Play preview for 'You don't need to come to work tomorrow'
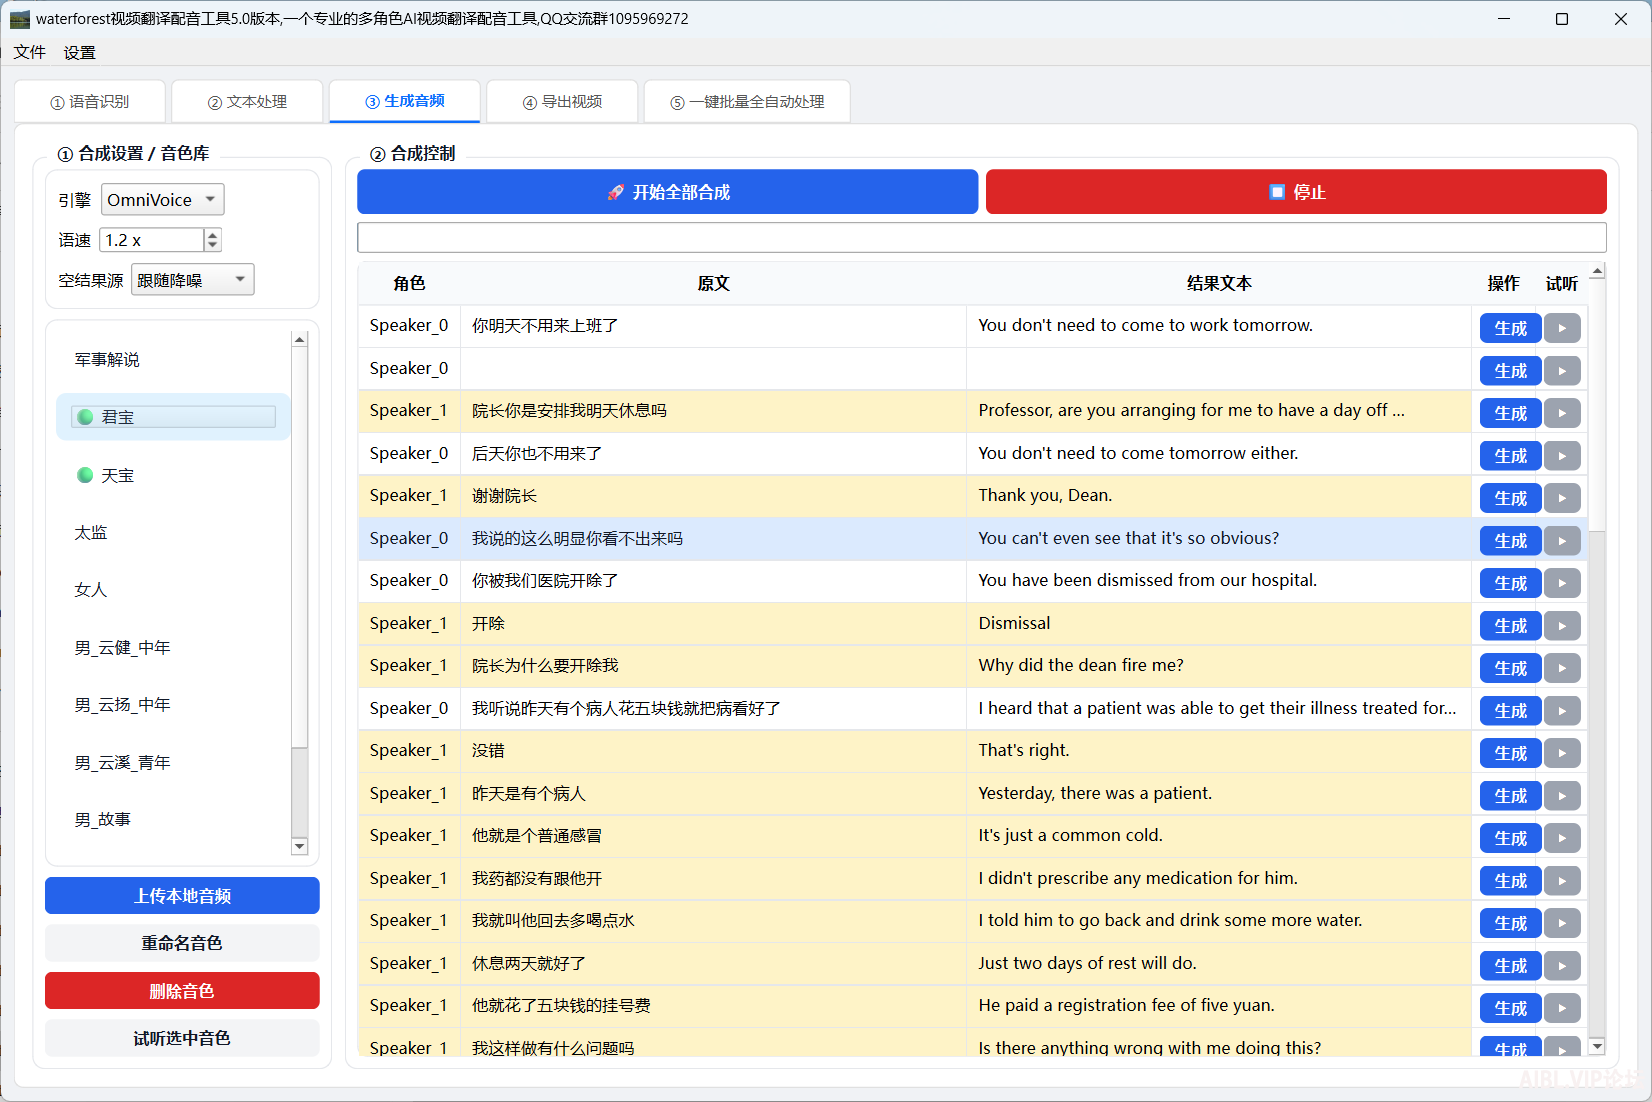The height and width of the screenshot is (1102, 1652). 1561,328
